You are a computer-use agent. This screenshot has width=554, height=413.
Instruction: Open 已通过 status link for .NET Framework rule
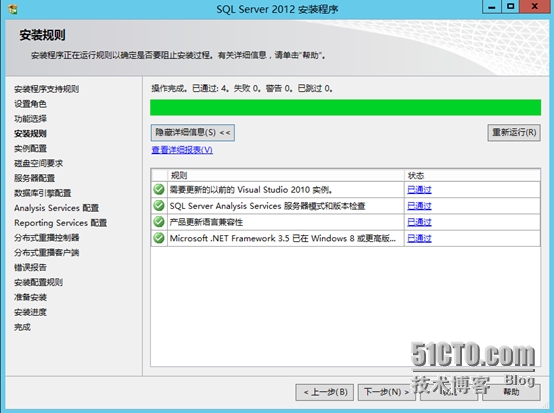[x=419, y=238]
